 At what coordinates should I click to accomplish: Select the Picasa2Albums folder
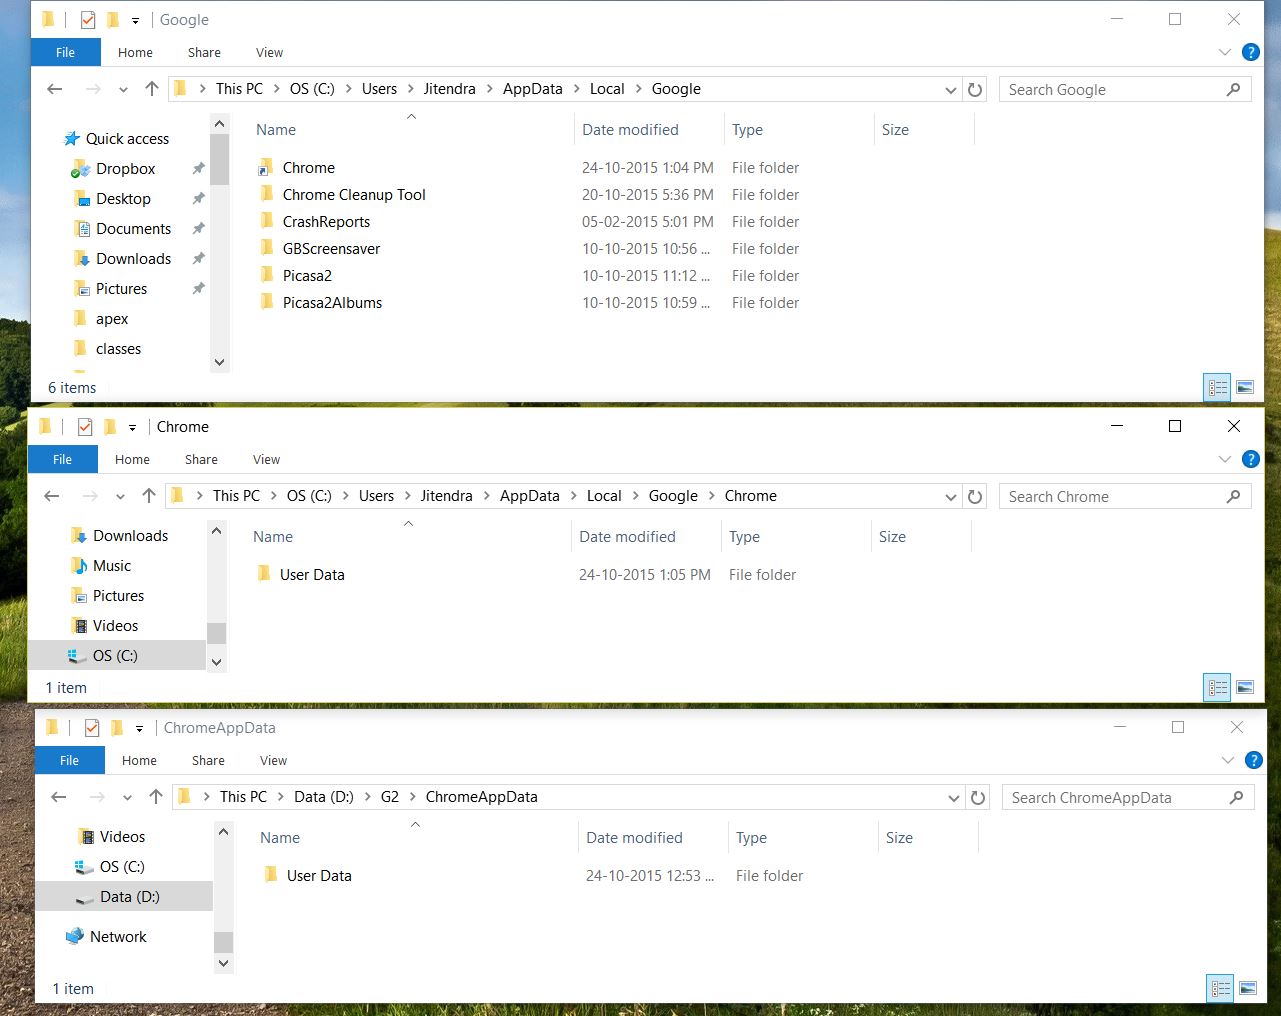coord(332,303)
